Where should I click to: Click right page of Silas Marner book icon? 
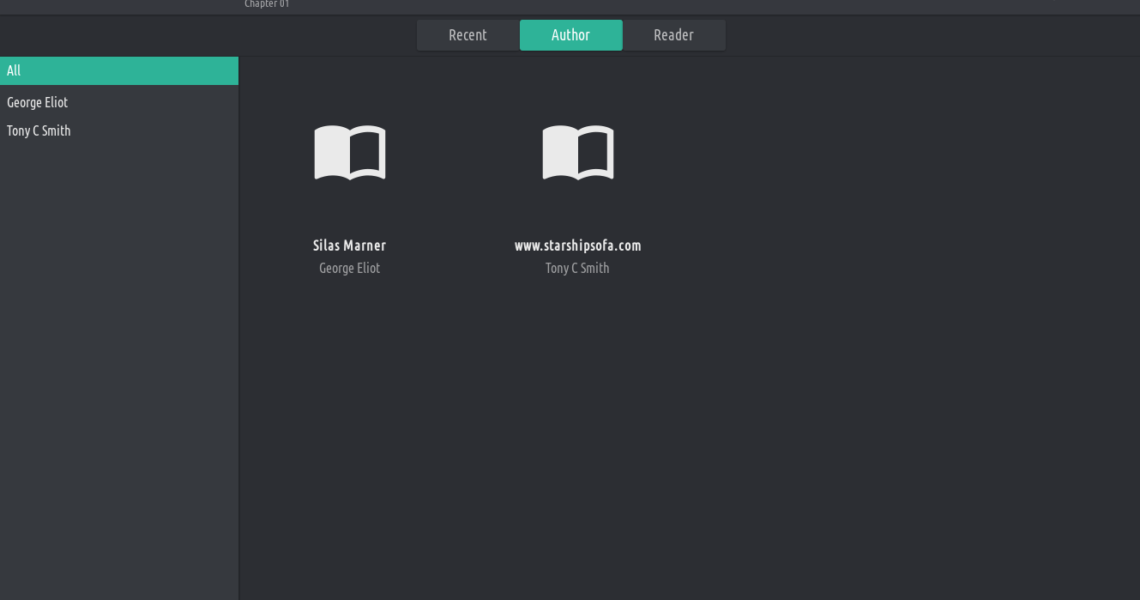(x=368, y=153)
